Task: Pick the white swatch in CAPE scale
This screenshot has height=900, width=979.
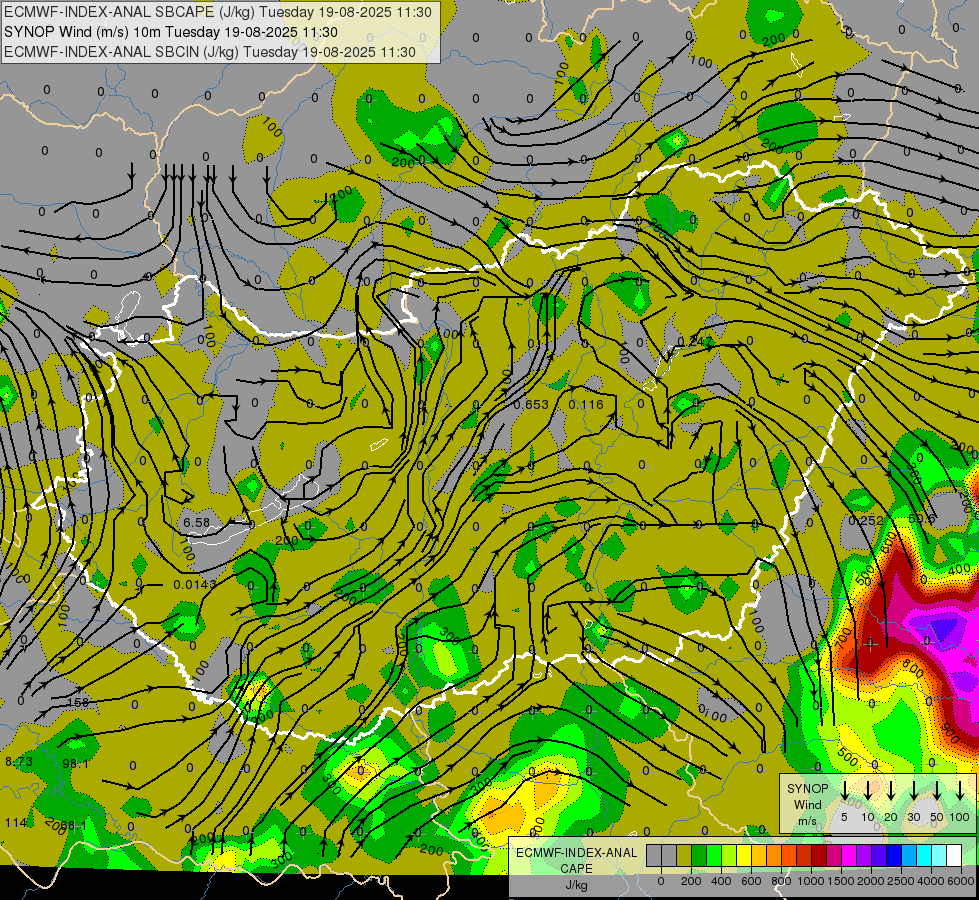Action: (953, 855)
